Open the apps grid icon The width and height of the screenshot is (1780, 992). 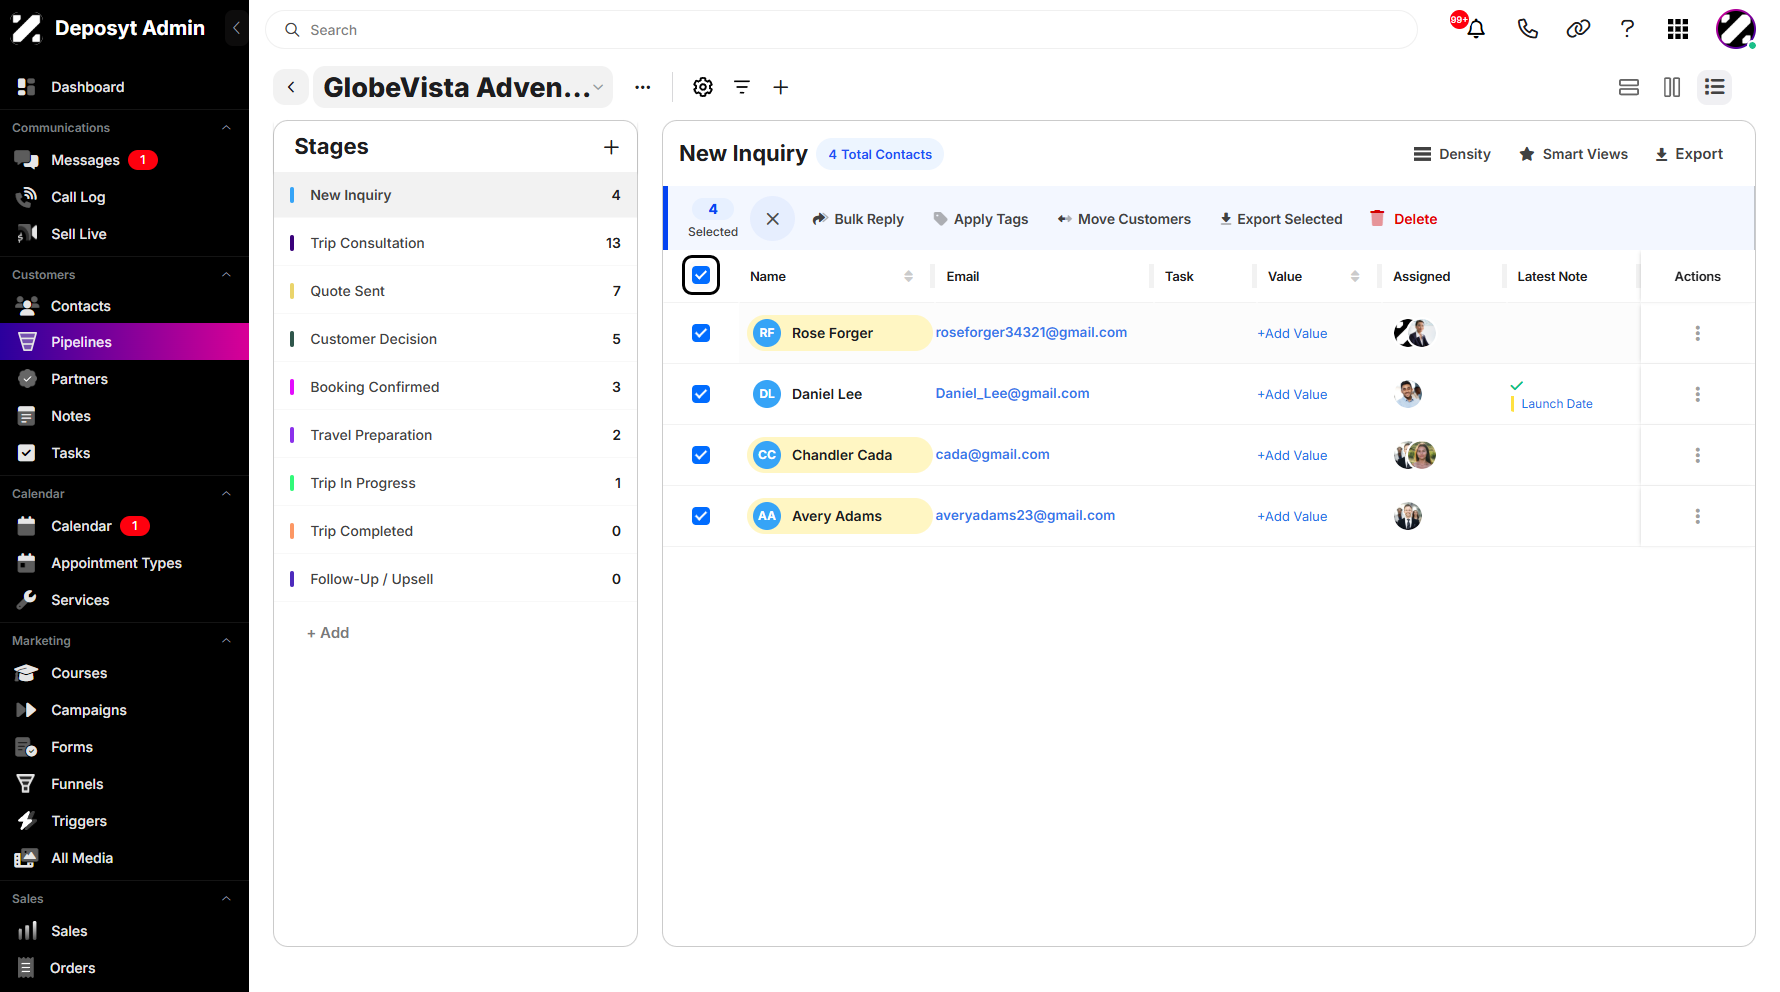tap(1678, 29)
